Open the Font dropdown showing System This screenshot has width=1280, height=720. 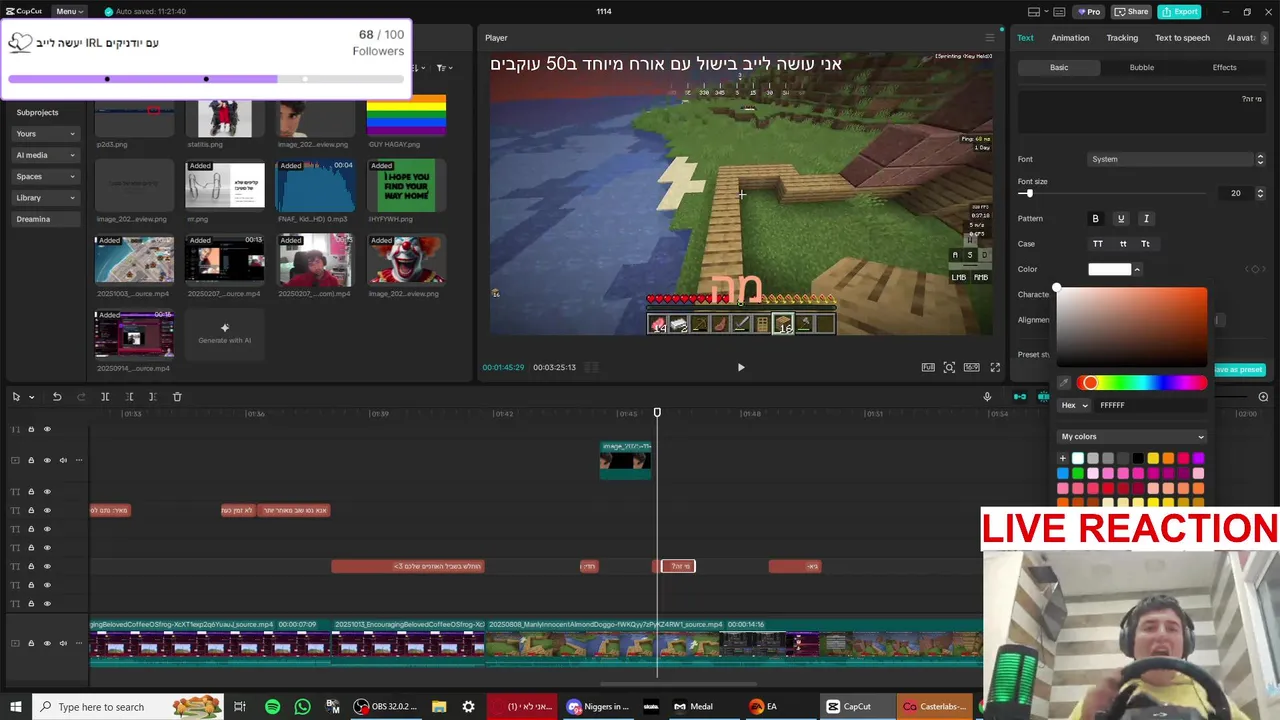1177,159
